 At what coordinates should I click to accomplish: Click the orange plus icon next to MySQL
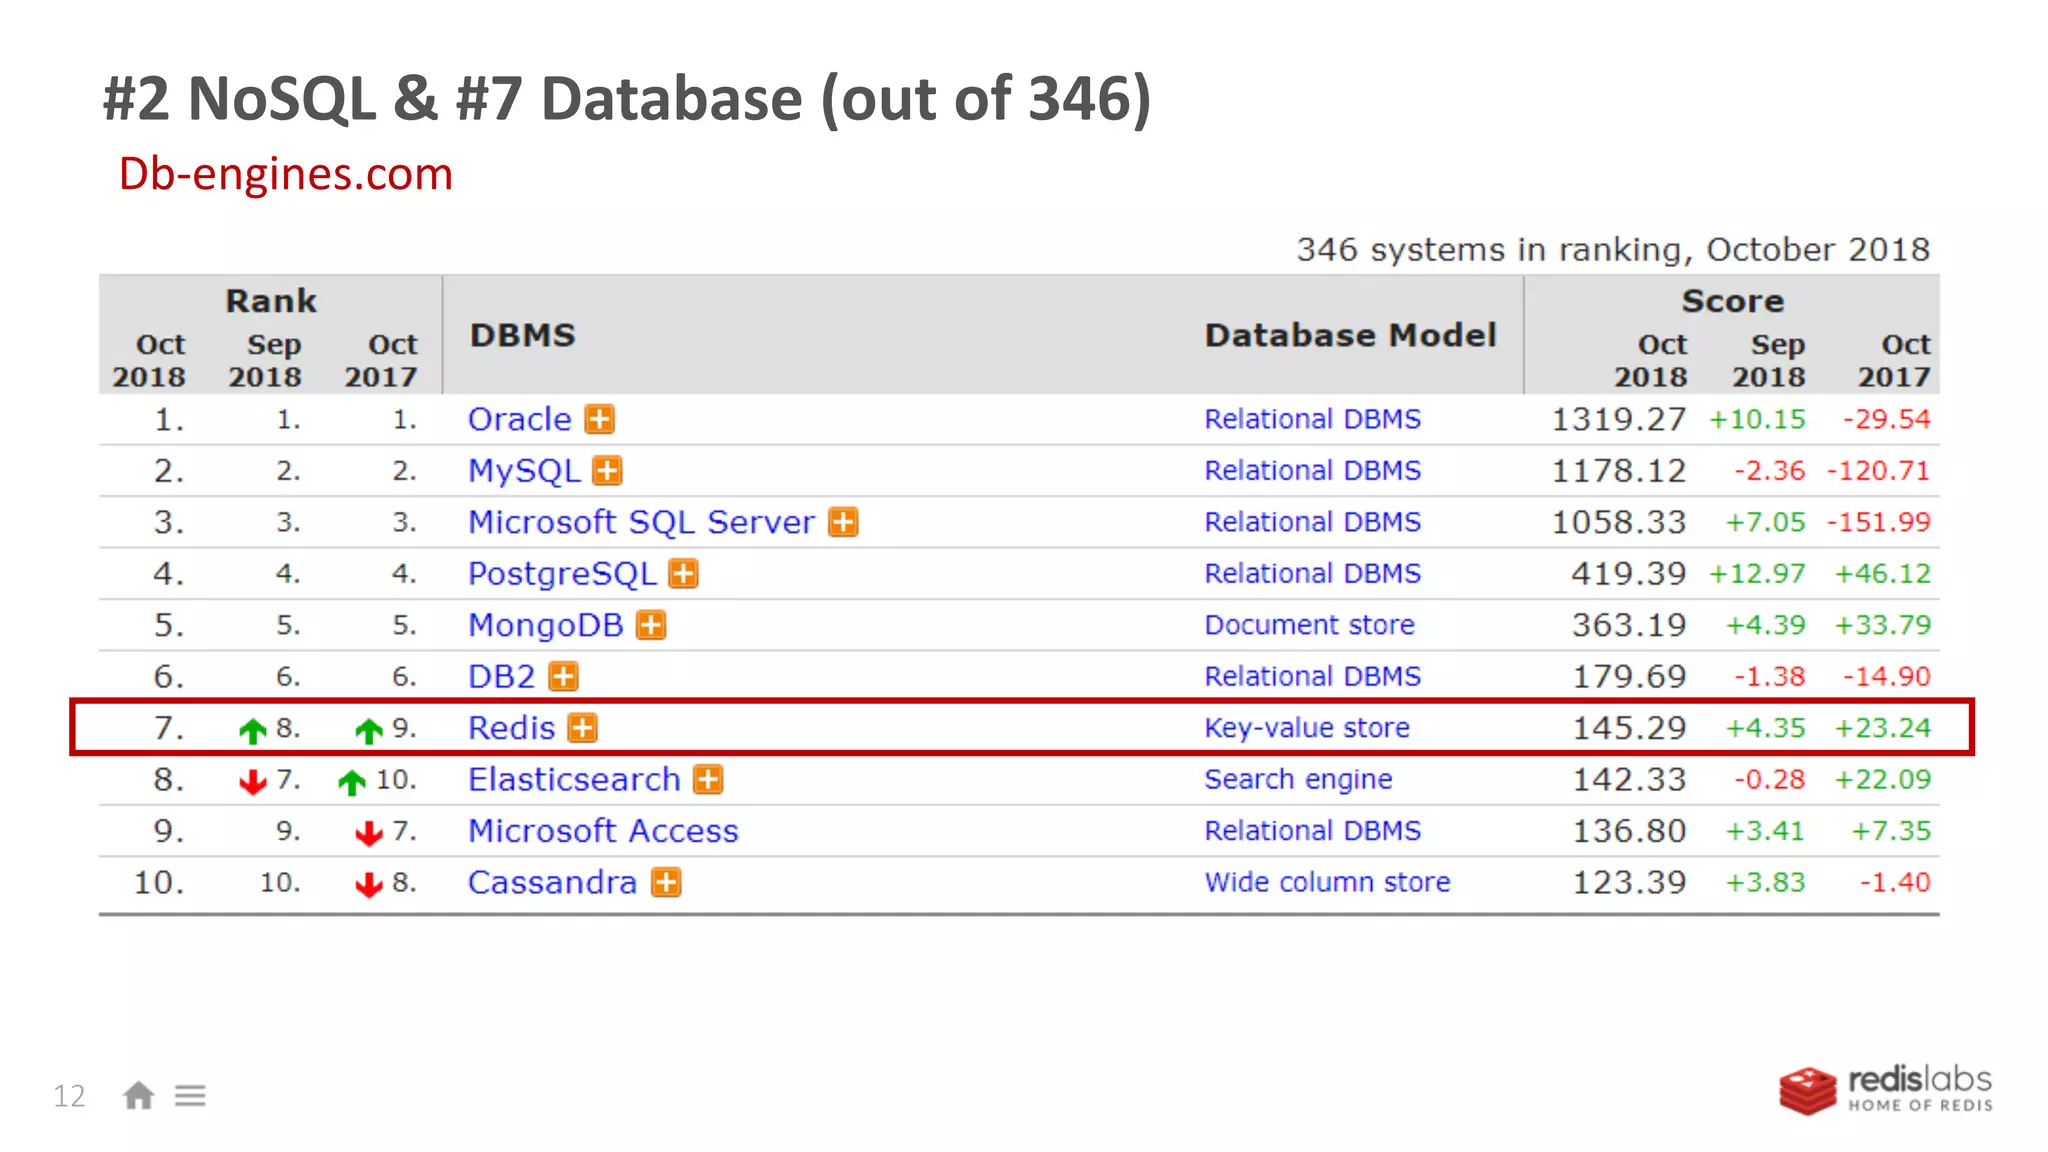(x=607, y=470)
